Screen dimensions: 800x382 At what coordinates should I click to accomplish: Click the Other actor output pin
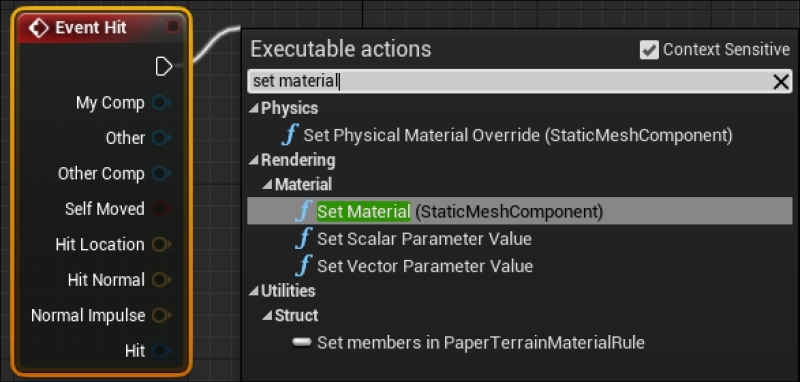tap(161, 138)
